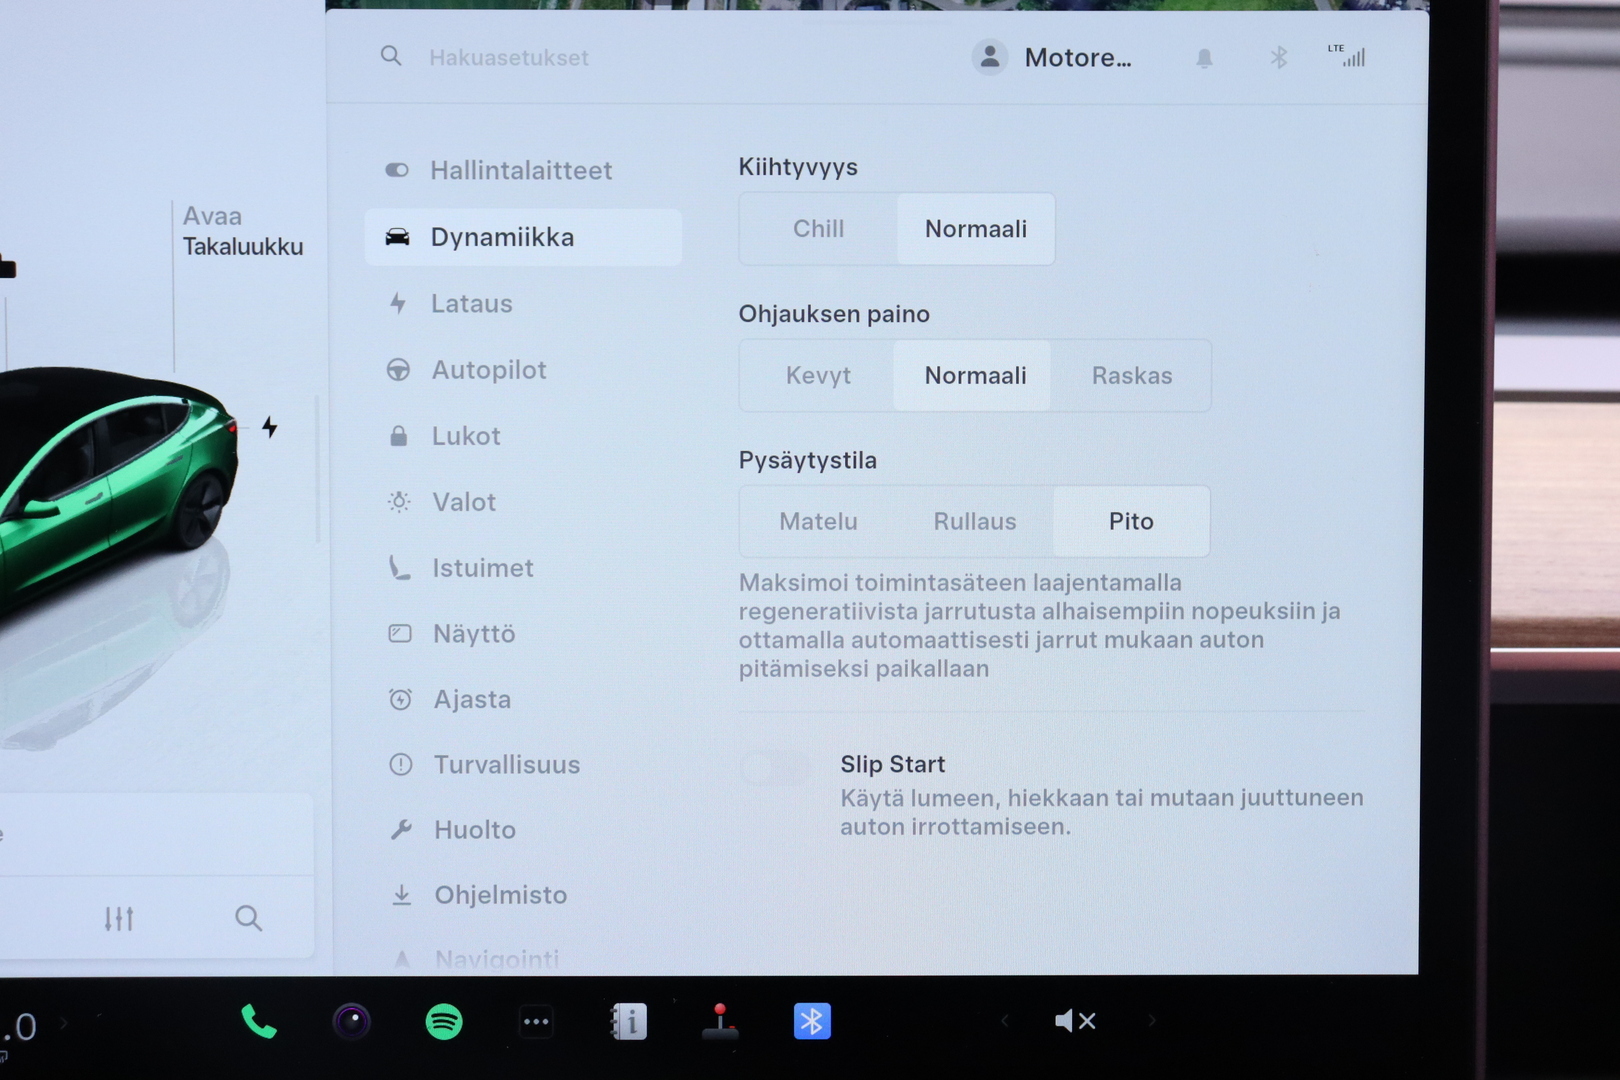This screenshot has width=1620, height=1080.
Task: Open the phone app icon
Action: 259,1022
